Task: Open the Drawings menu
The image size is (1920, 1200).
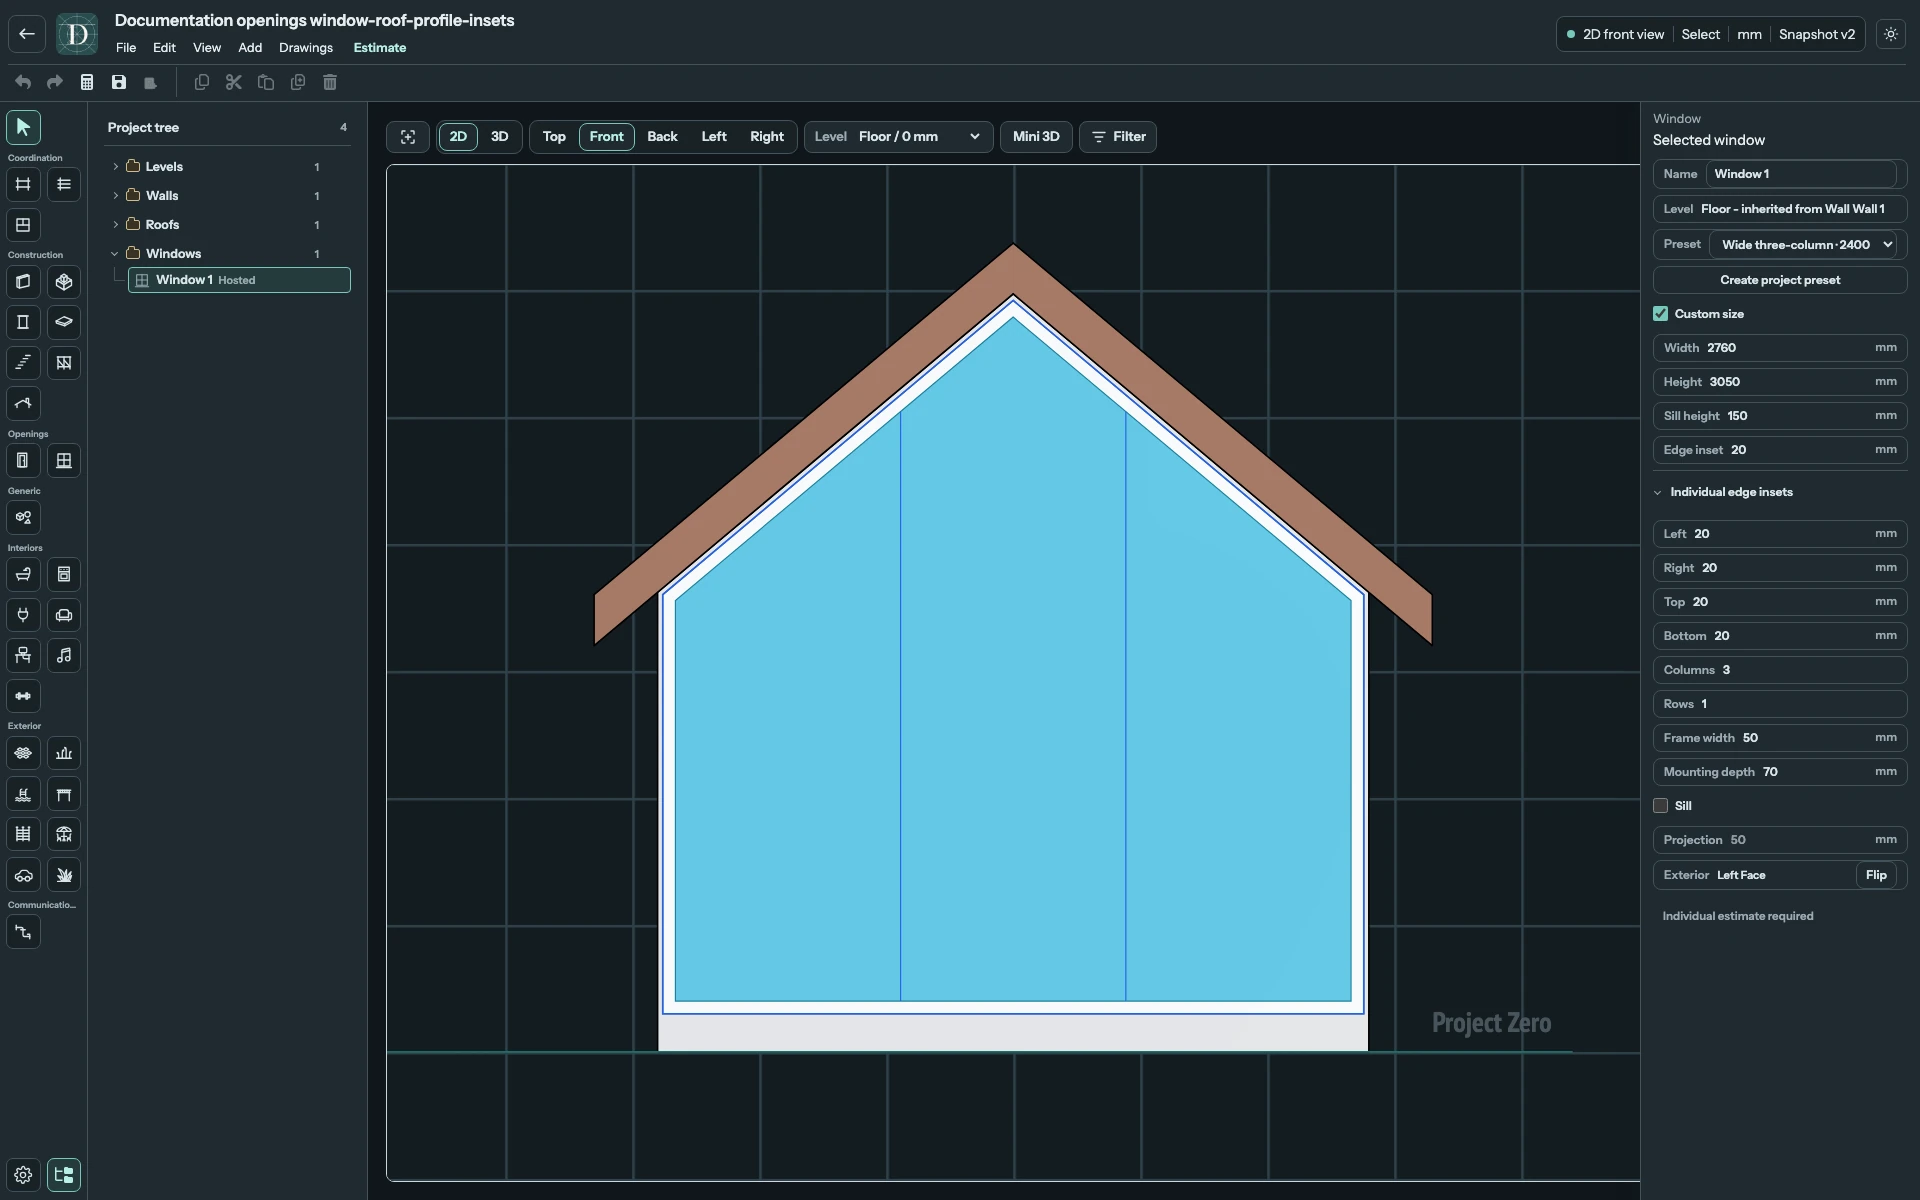Action: (x=306, y=48)
